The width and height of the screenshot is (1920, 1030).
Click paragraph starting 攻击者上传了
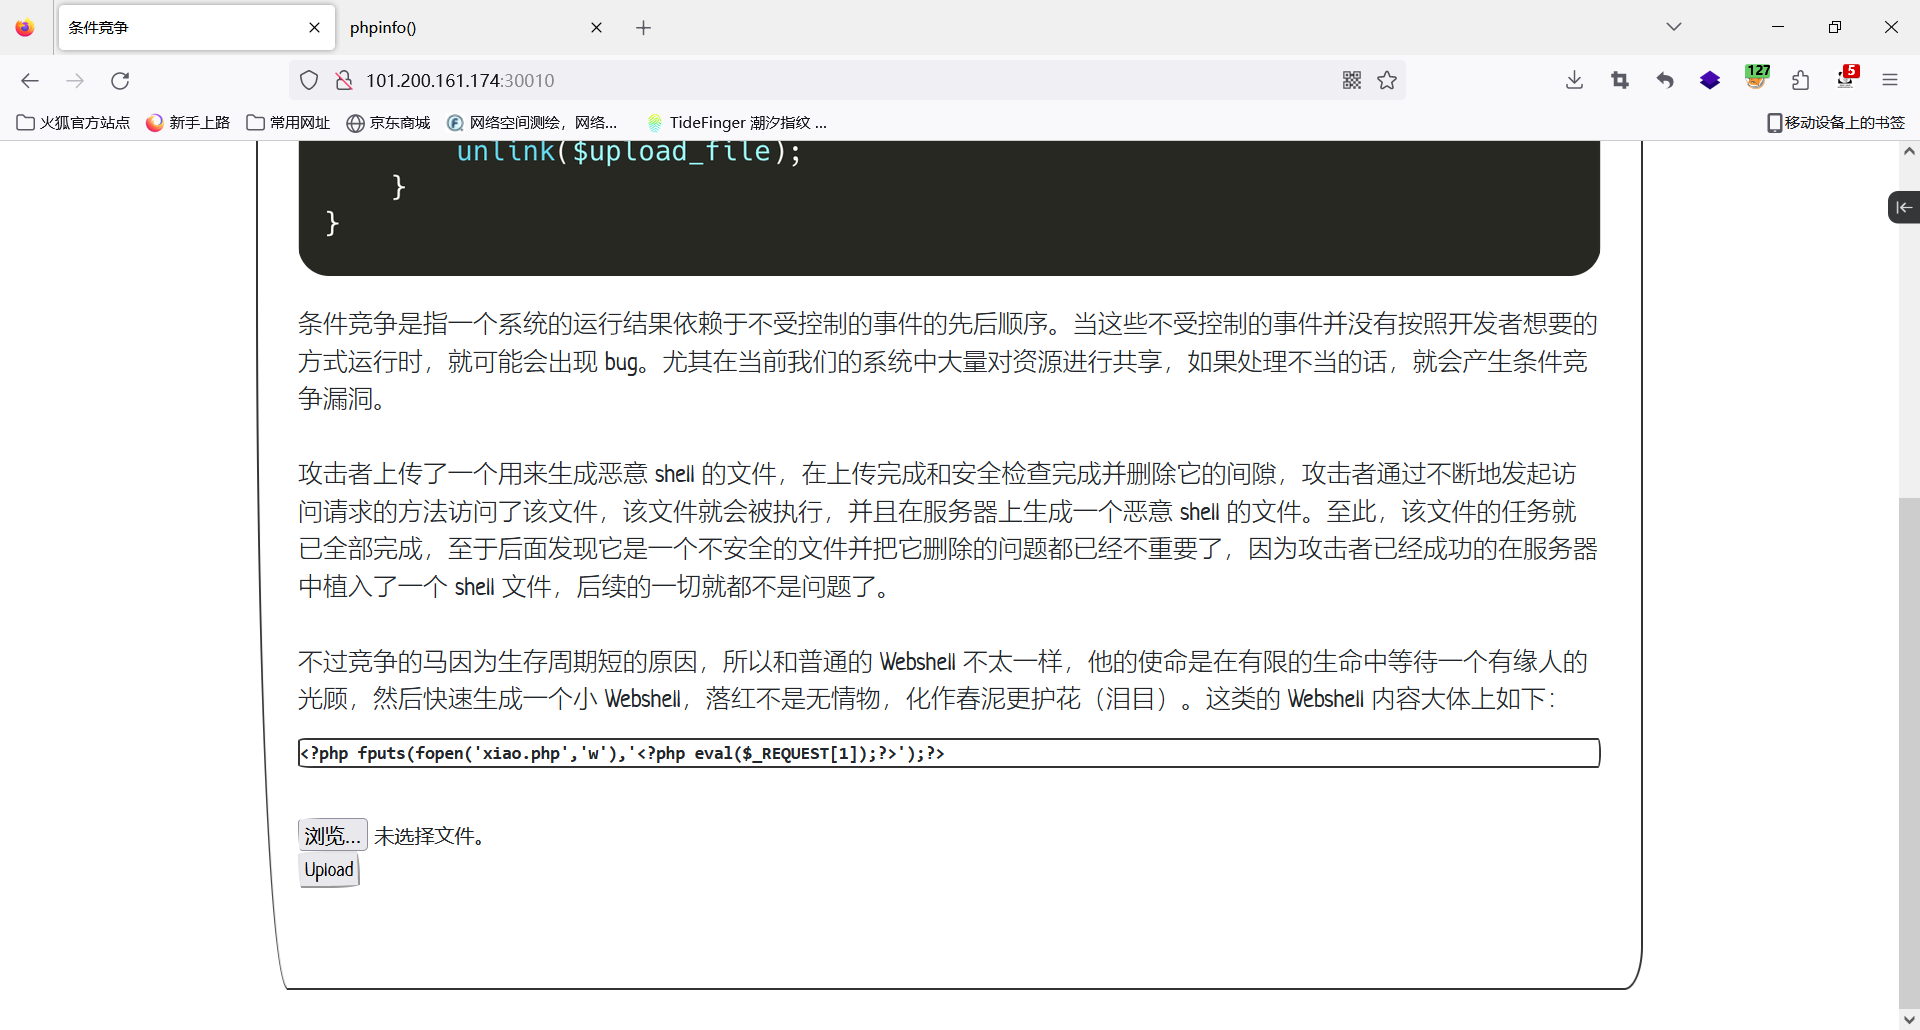[x=948, y=530]
